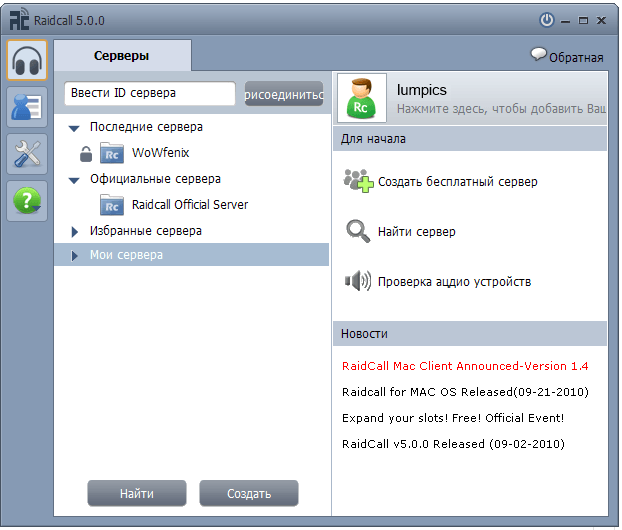622x530 pixels.
Task: Open the RaidCall Mac Client Announced news link
Action: pyautogui.click(x=465, y=367)
